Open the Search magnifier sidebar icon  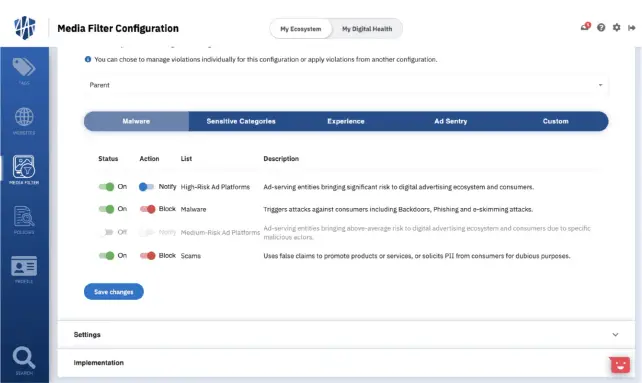pos(24,360)
